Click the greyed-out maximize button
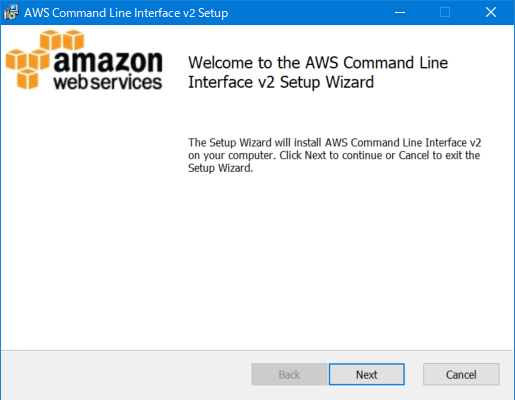515x400 pixels. click(x=445, y=13)
